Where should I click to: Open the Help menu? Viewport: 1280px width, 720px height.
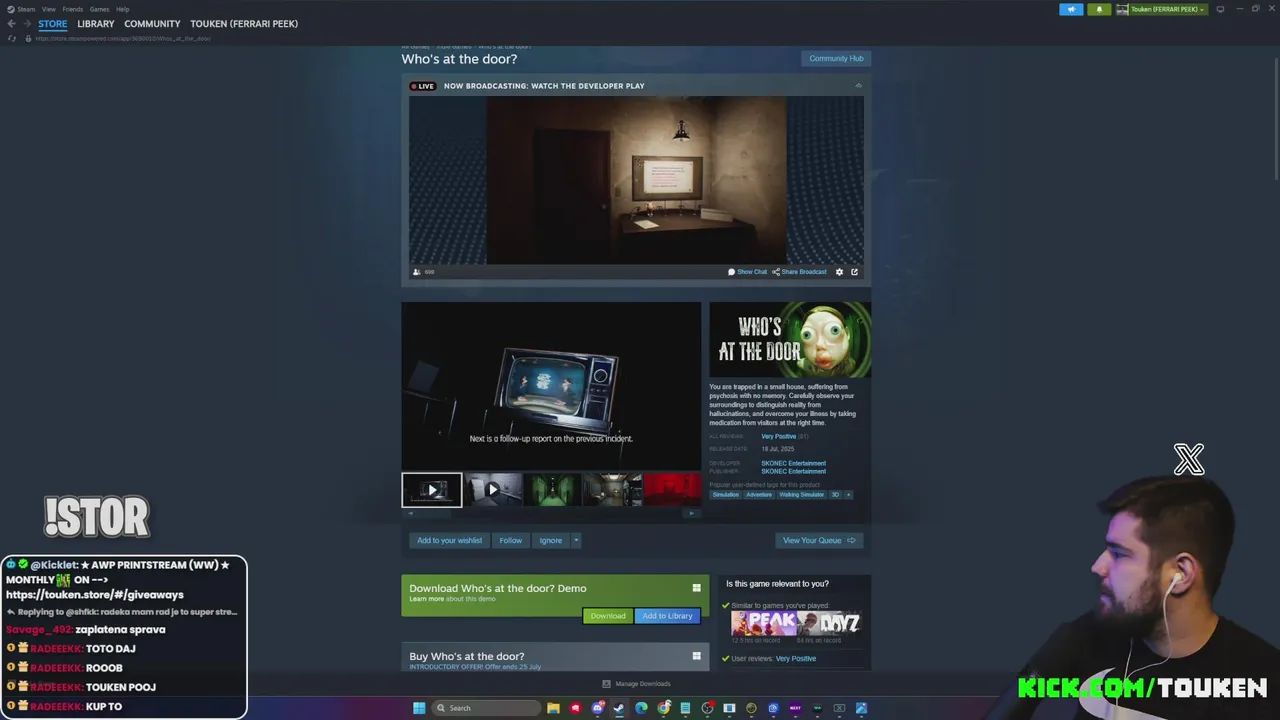tap(122, 9)
